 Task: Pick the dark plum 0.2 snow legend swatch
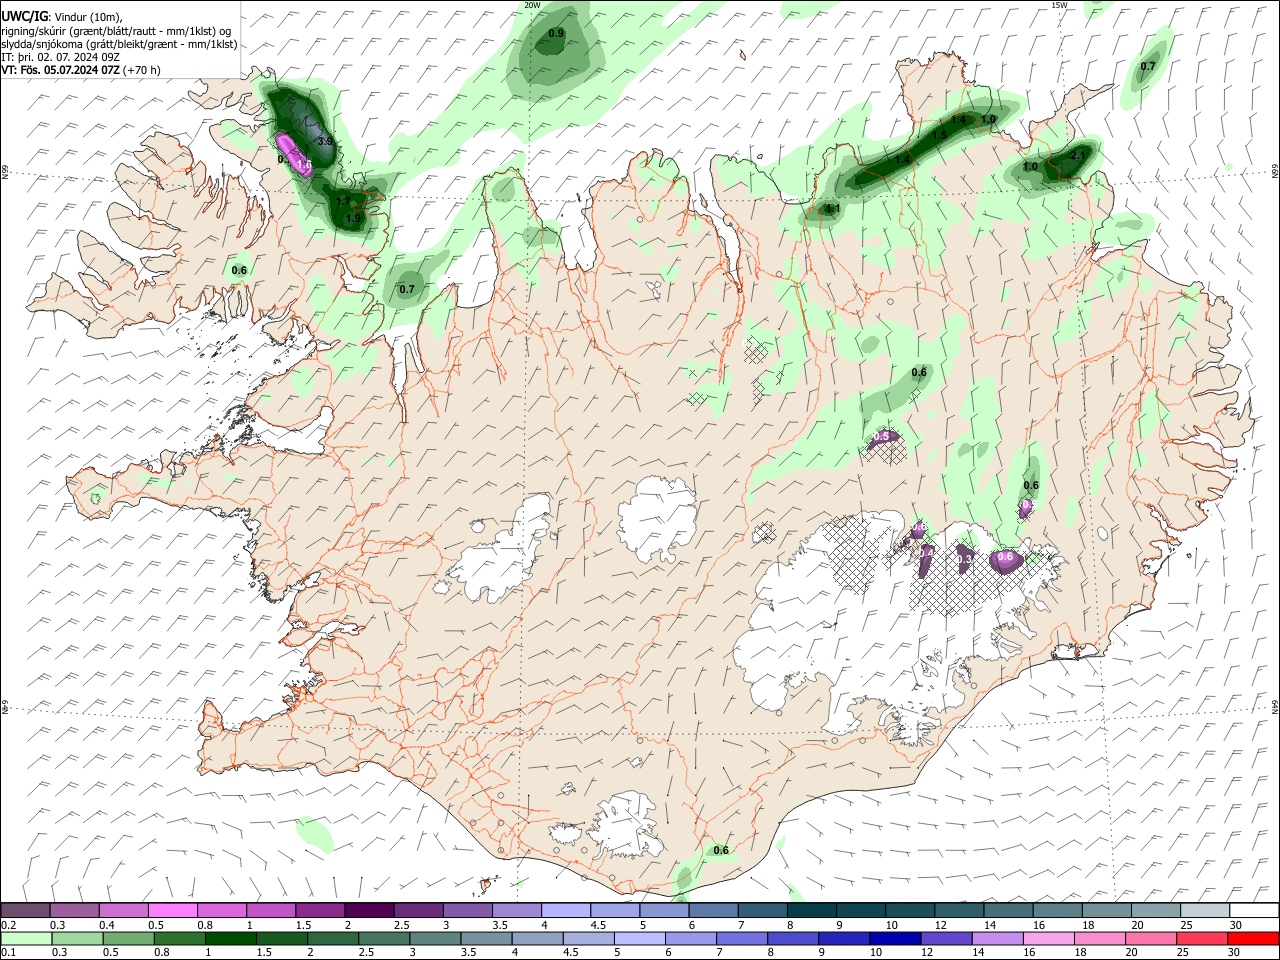(25, 910)
